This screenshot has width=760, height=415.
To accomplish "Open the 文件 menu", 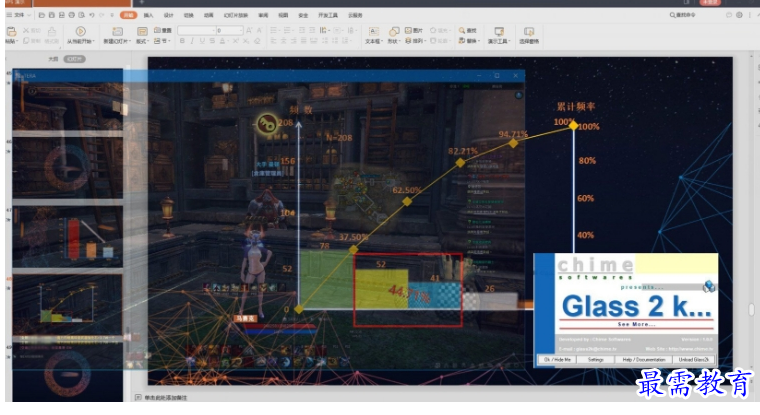I will pyautogui.click(x=18, y=15).
